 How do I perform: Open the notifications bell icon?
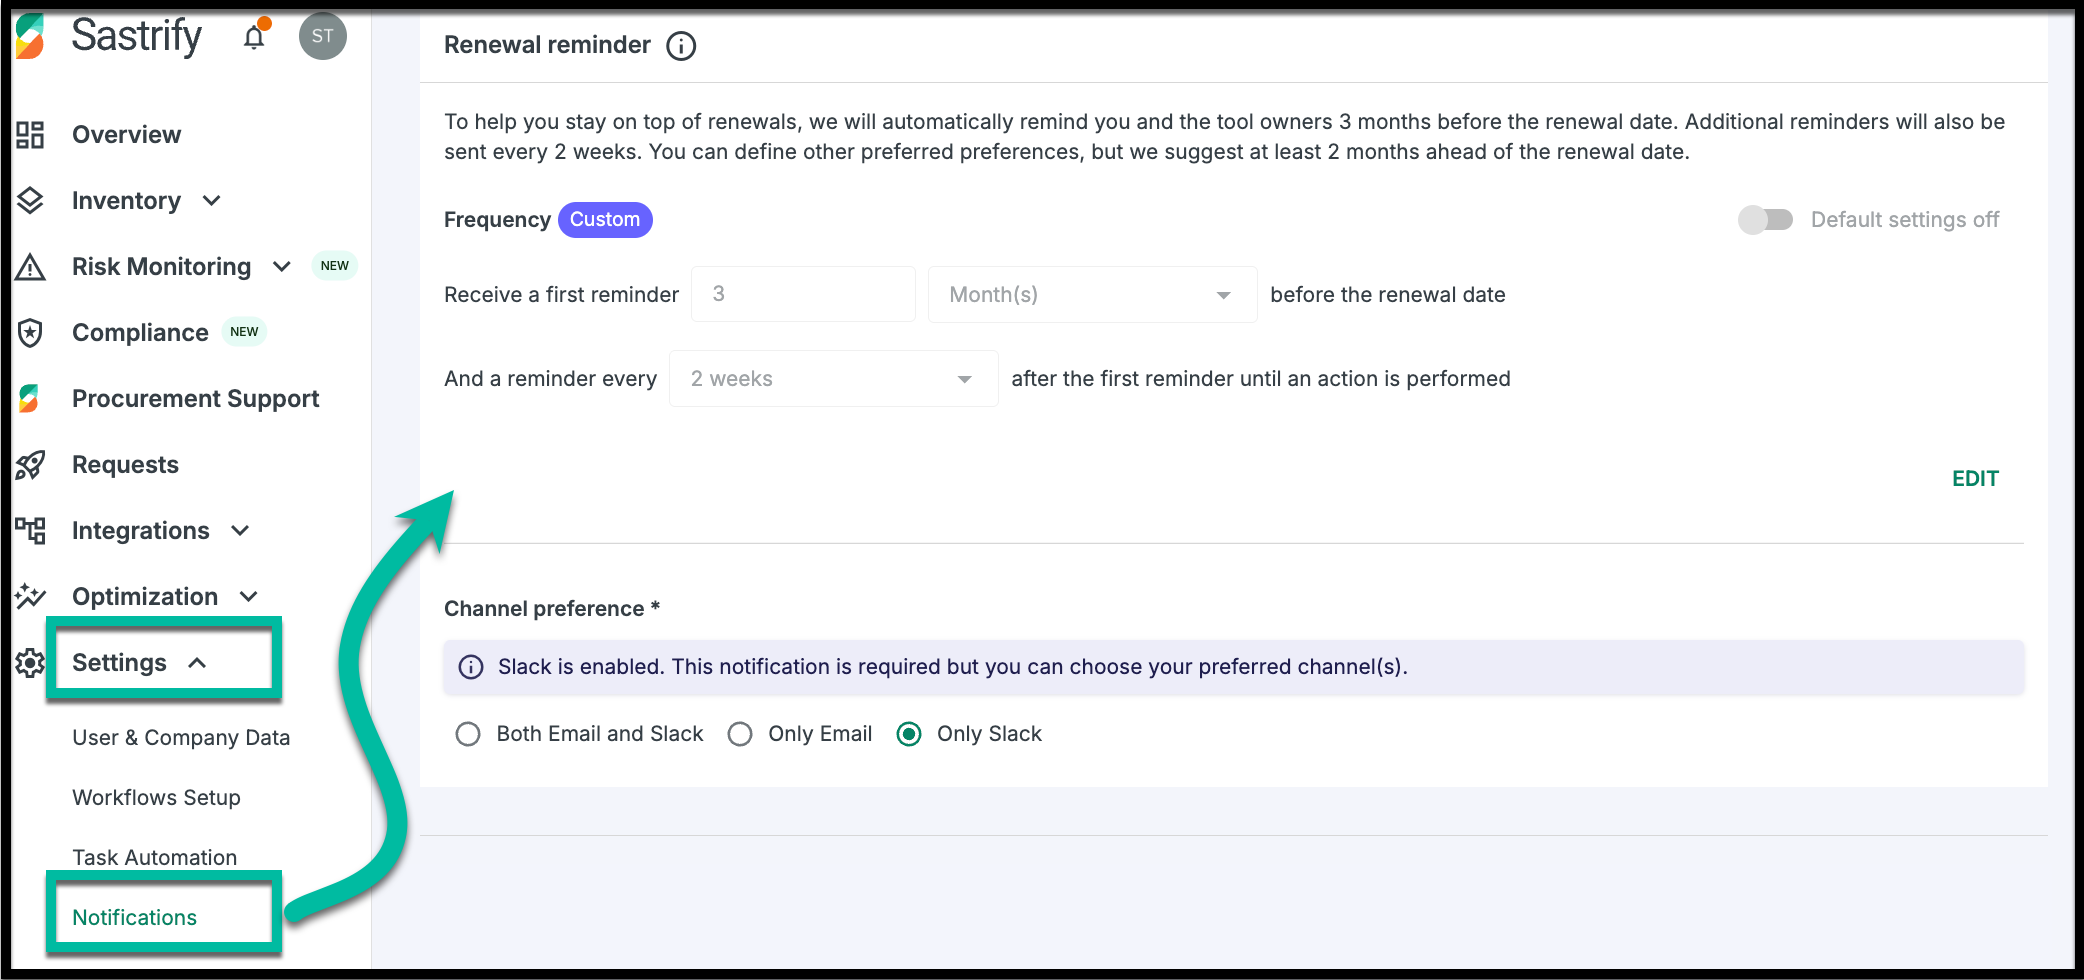[x=254, y=38]
